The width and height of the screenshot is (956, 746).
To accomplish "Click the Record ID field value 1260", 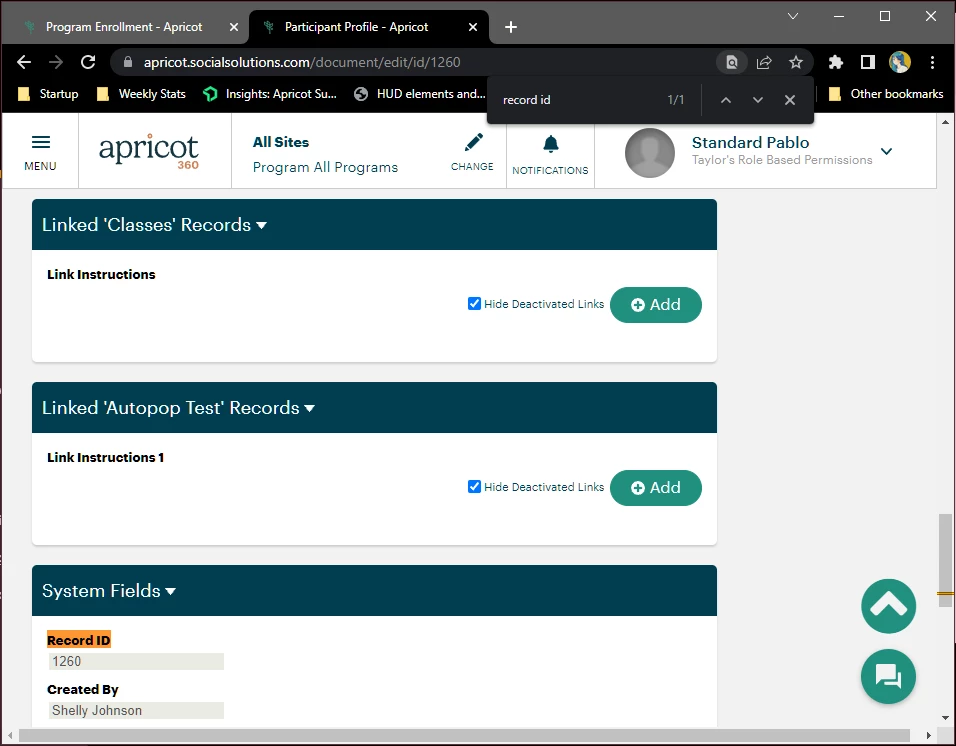I will [136, 661].
